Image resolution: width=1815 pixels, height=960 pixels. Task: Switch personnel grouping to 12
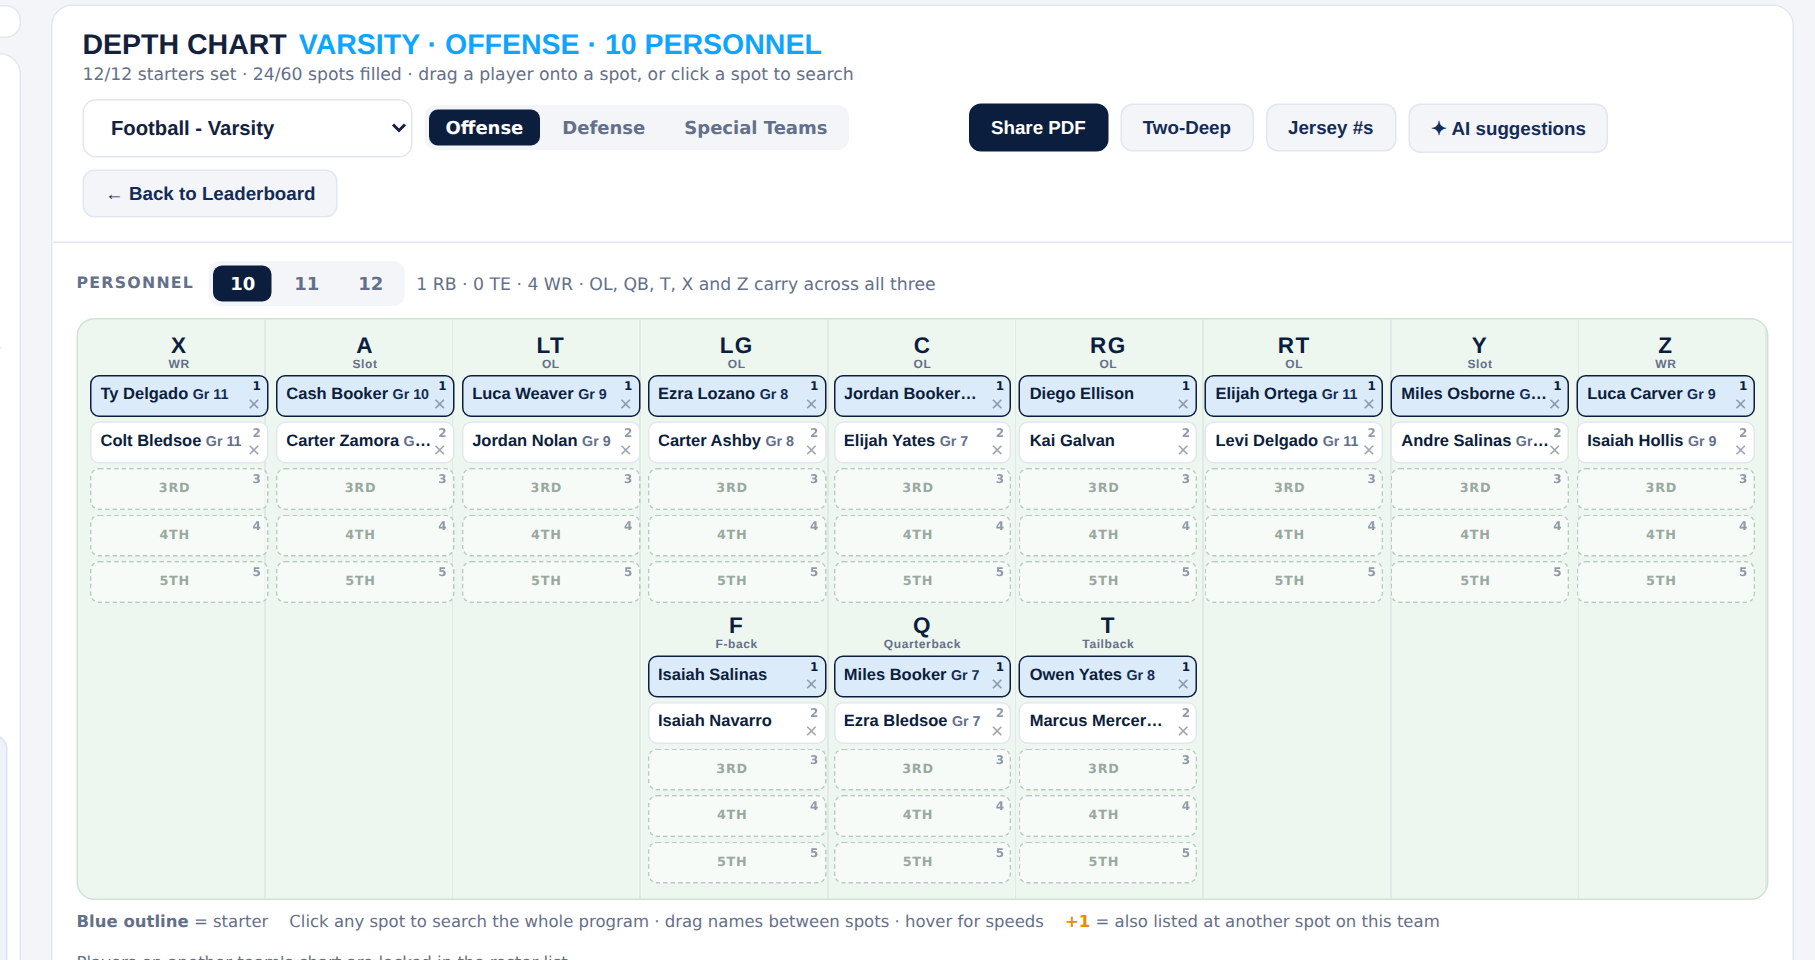coord(370,283)
